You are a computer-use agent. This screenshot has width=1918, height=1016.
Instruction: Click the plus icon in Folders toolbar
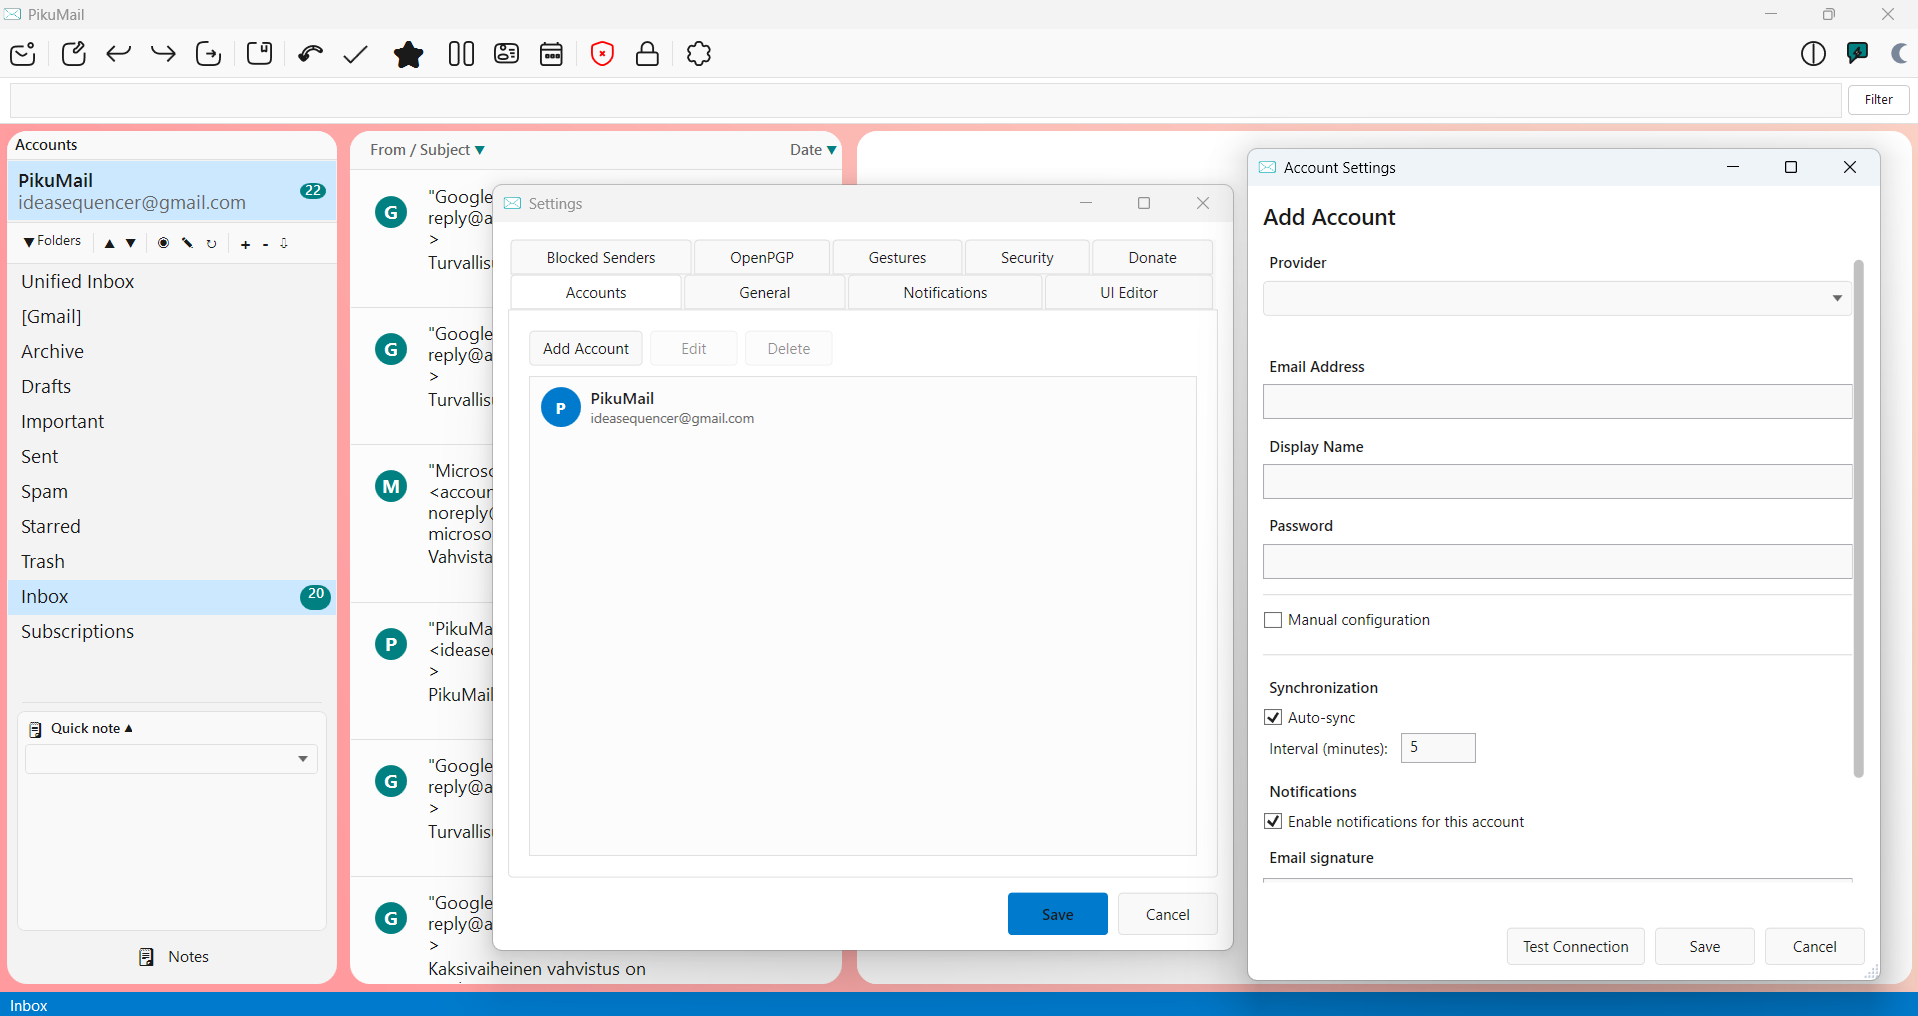click(x=245, y=244)
